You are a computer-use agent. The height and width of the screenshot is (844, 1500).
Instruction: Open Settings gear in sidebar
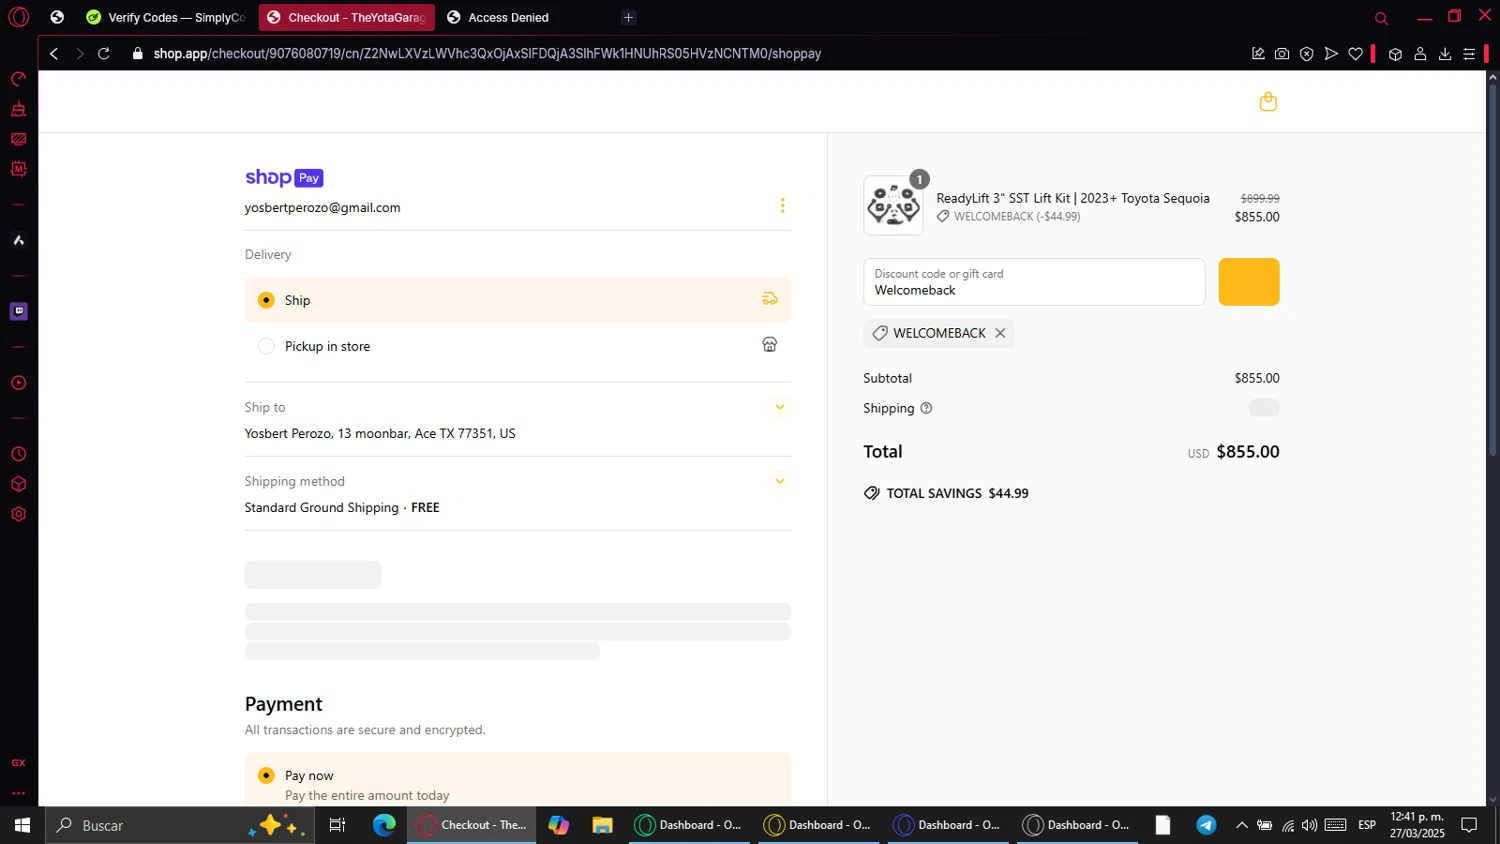point(18,514)
